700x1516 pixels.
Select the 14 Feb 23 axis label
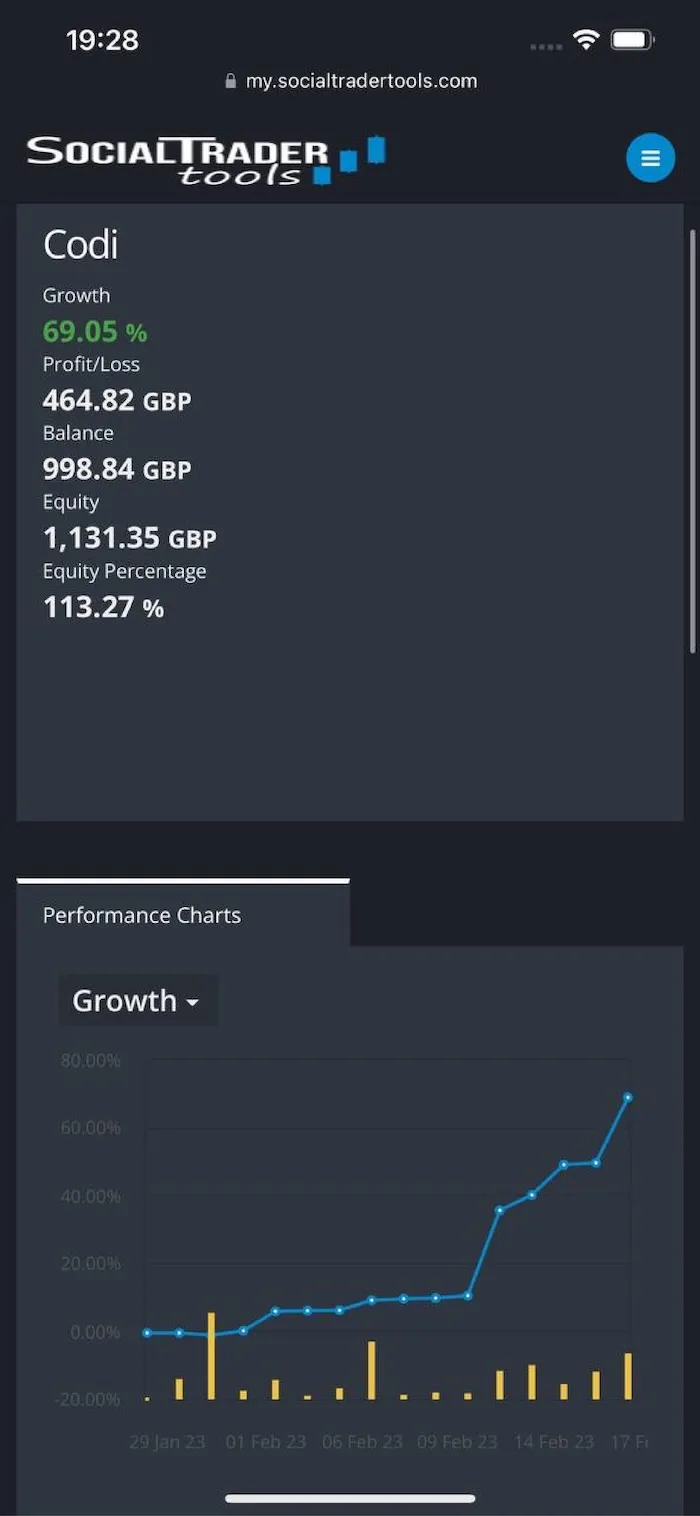554,1441
